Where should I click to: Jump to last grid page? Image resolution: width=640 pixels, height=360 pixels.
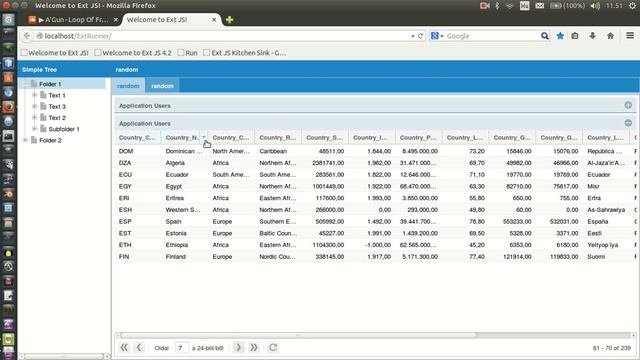[x=253, y=347]
